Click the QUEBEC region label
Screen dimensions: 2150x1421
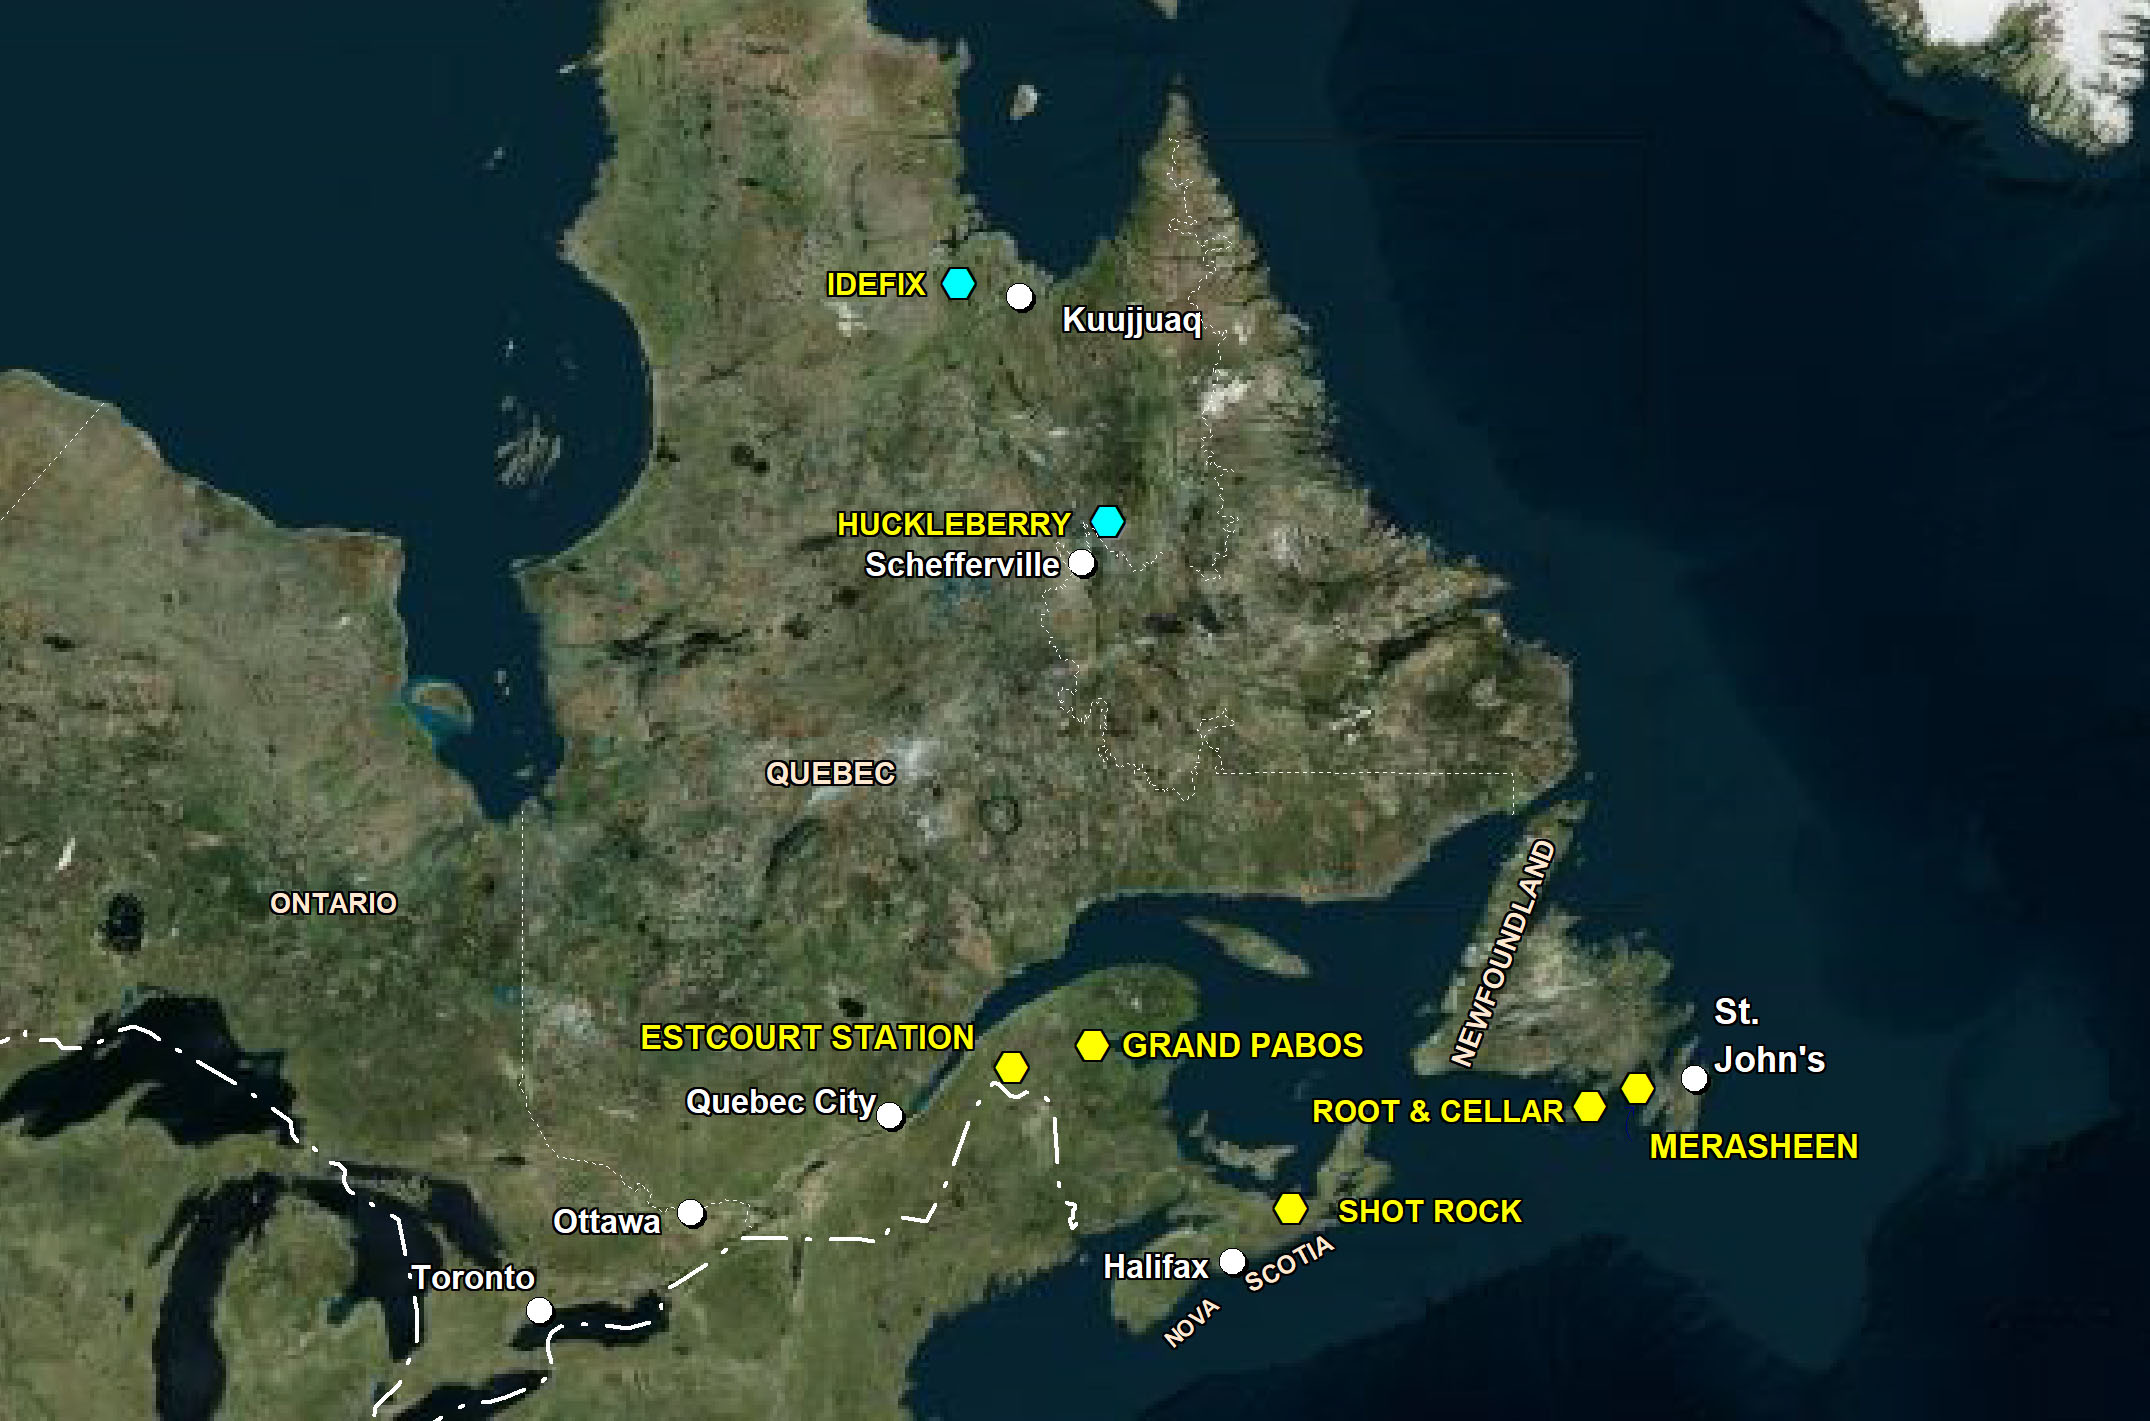pyautogui.click(x=832, y=773)
